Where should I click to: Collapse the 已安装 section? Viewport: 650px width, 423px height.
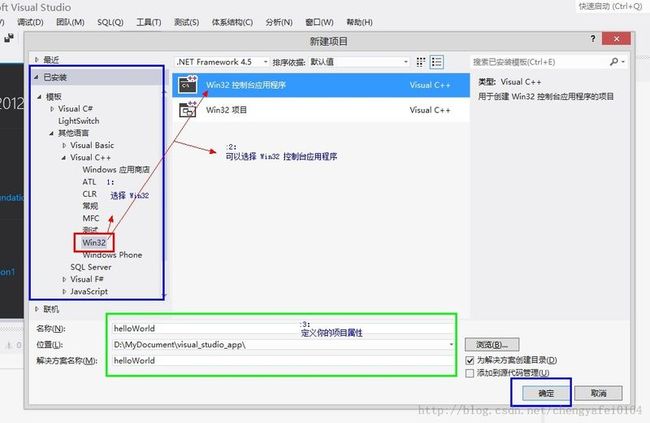(36, 77)
